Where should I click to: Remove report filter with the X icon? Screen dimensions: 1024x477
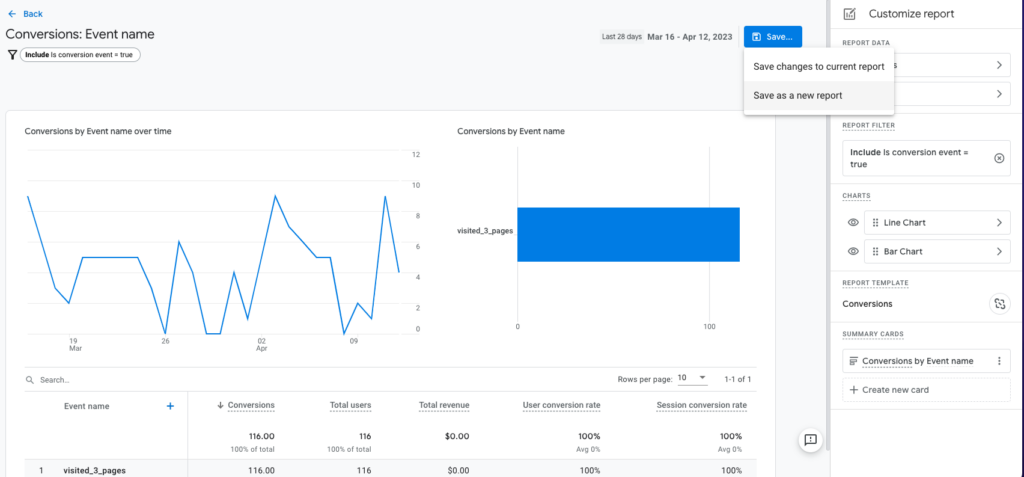(x=999, y=158)
